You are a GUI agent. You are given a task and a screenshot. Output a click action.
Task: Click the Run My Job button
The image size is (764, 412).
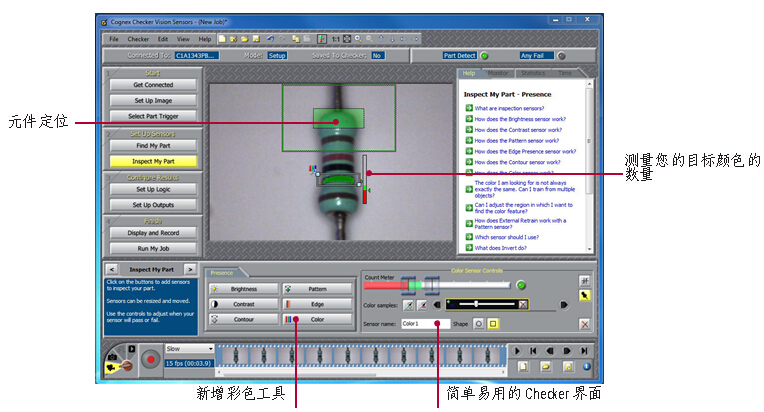[153, 248]
